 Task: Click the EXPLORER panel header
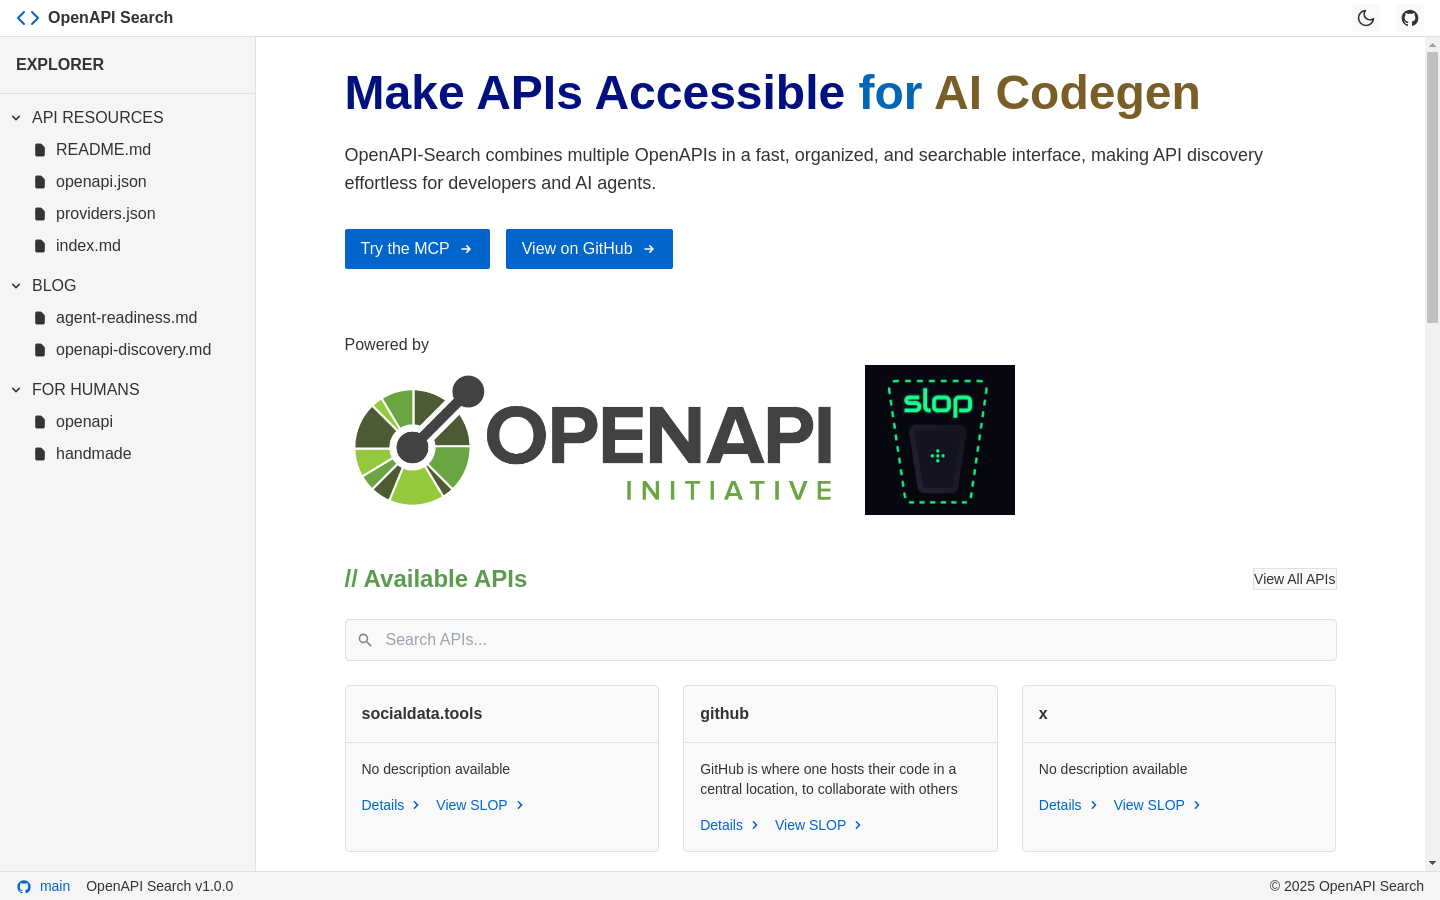pos(60,65)
